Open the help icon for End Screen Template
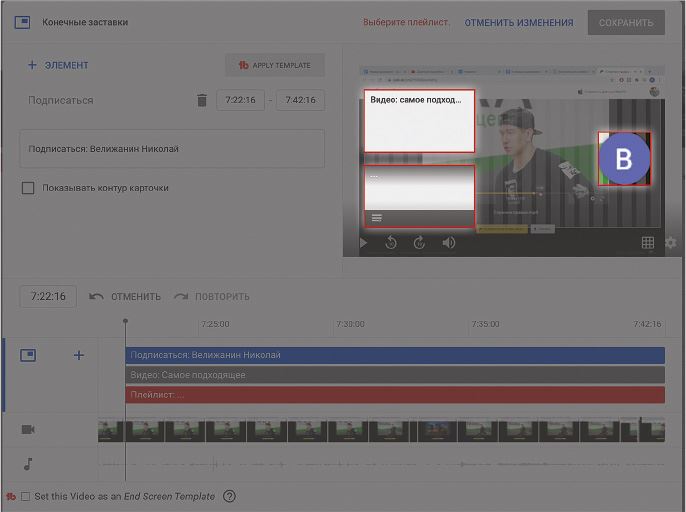The height and width of the screenshot is (512, 686). (229, 496)
